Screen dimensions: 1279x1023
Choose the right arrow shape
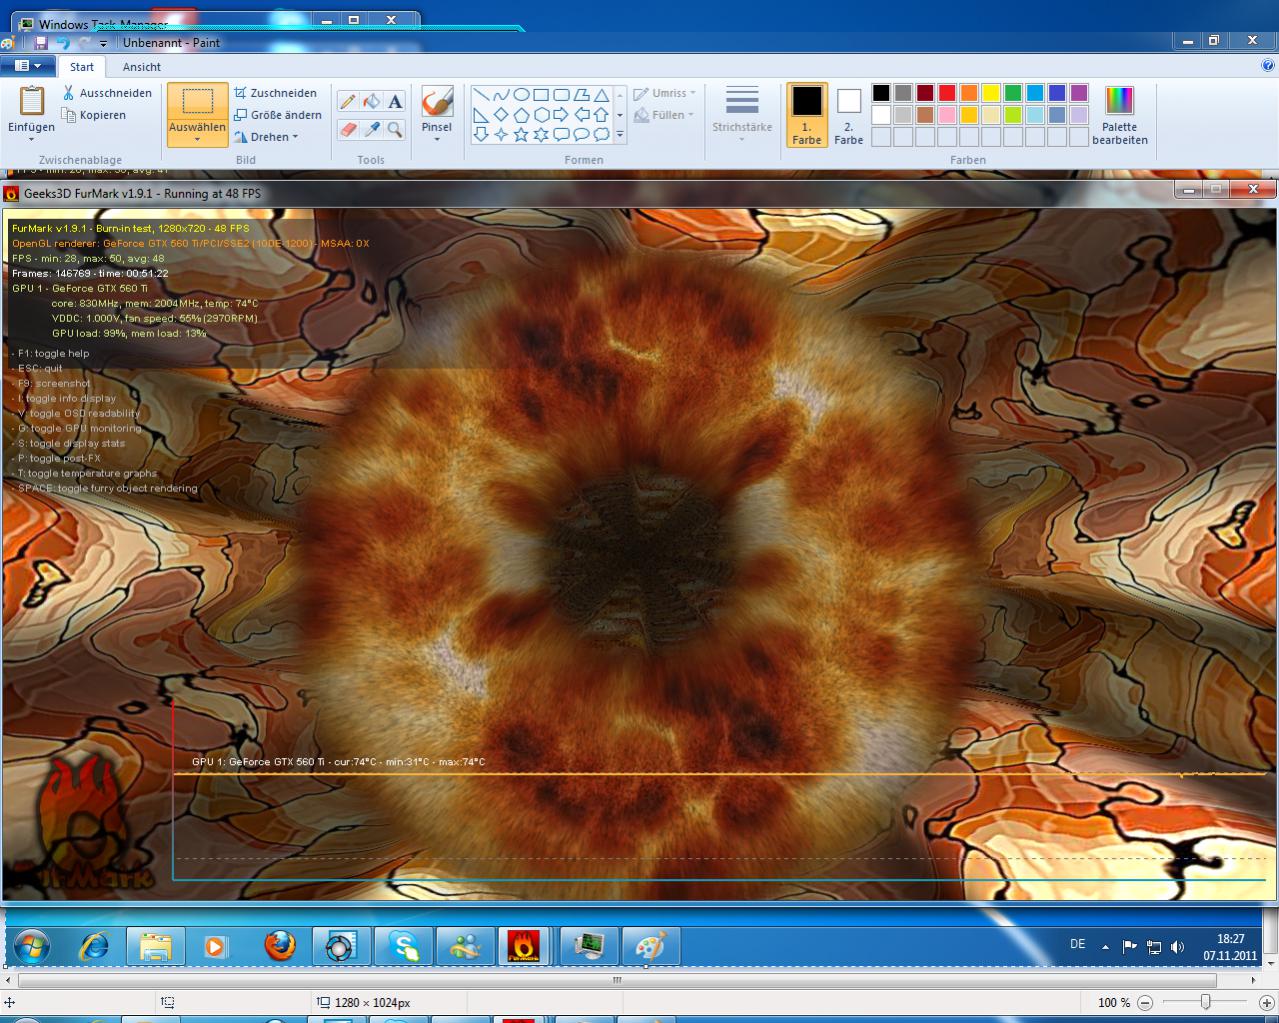561,115
